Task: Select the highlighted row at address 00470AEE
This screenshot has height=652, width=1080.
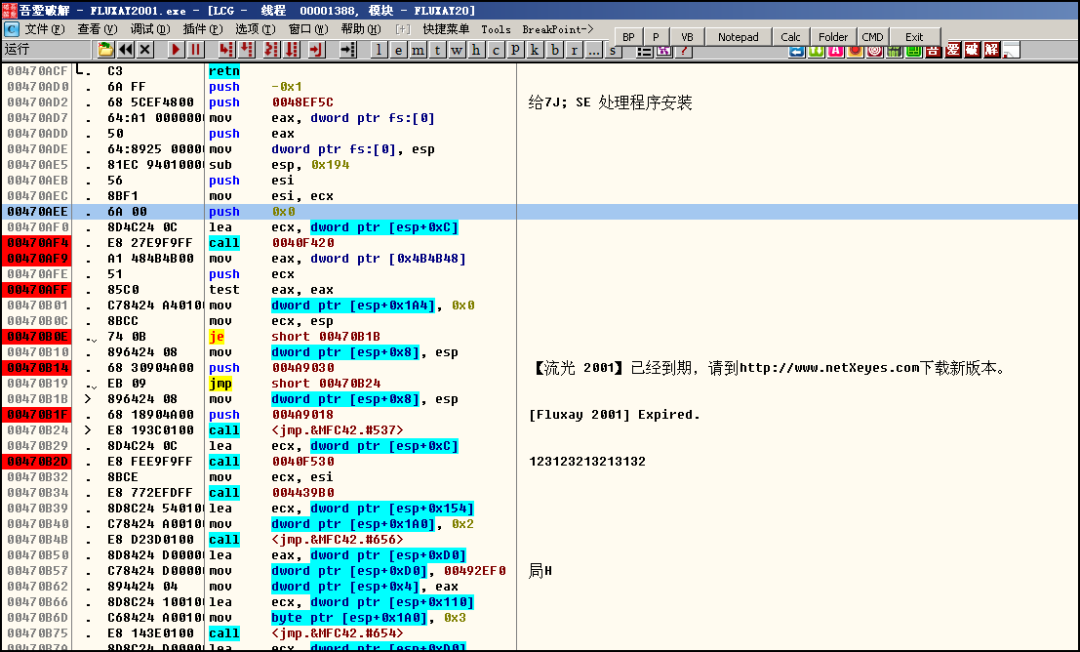Action: point(540,212)
